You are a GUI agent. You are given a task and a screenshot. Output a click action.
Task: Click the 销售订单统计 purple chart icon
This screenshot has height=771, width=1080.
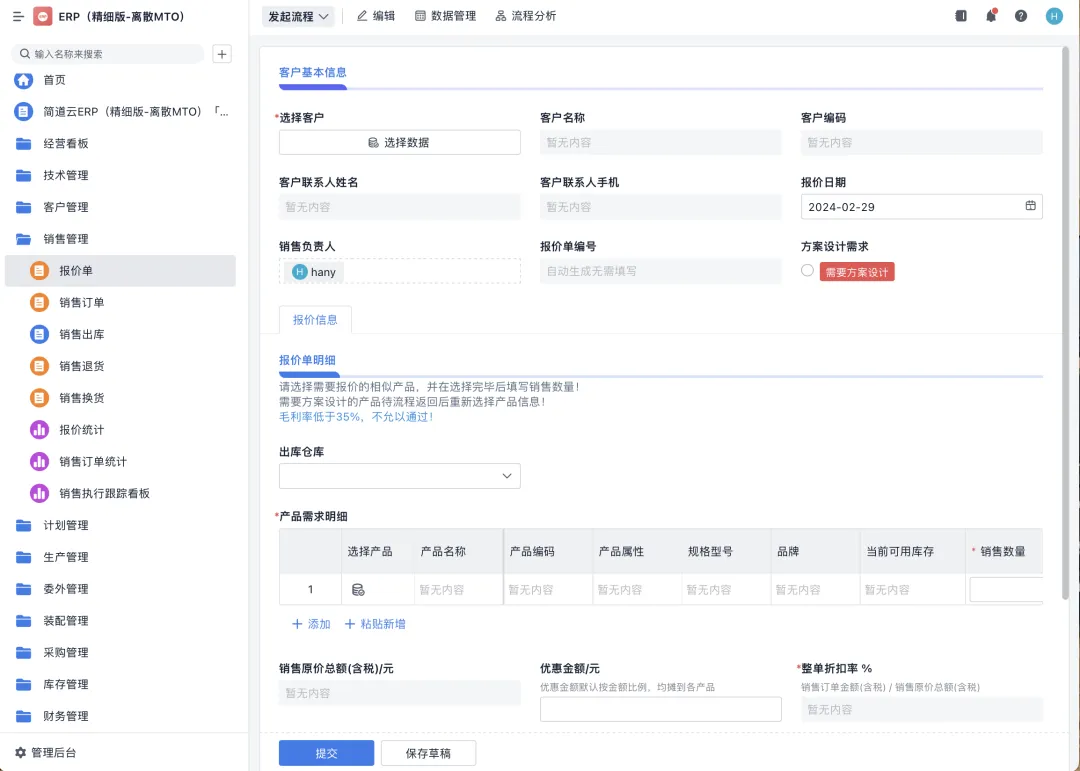click(x=39, y=462)
